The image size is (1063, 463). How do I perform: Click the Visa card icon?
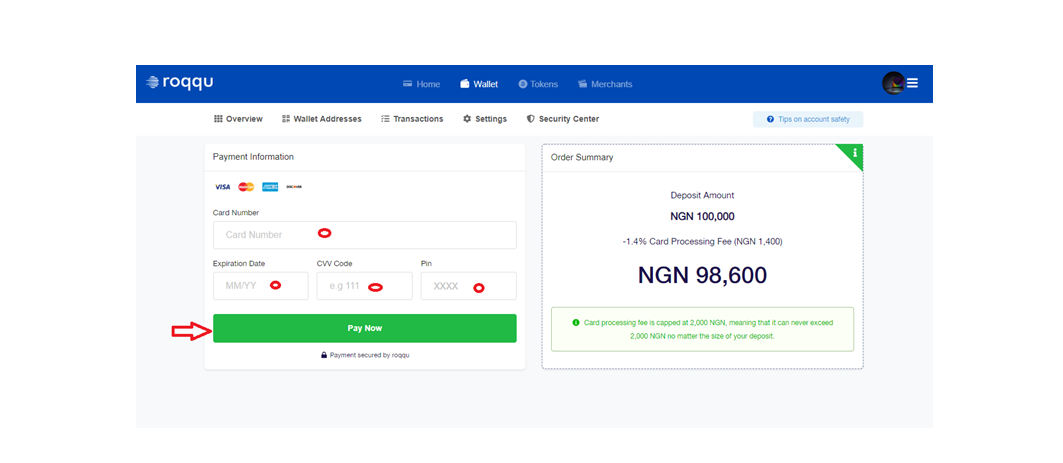click(x=222, y=187)
